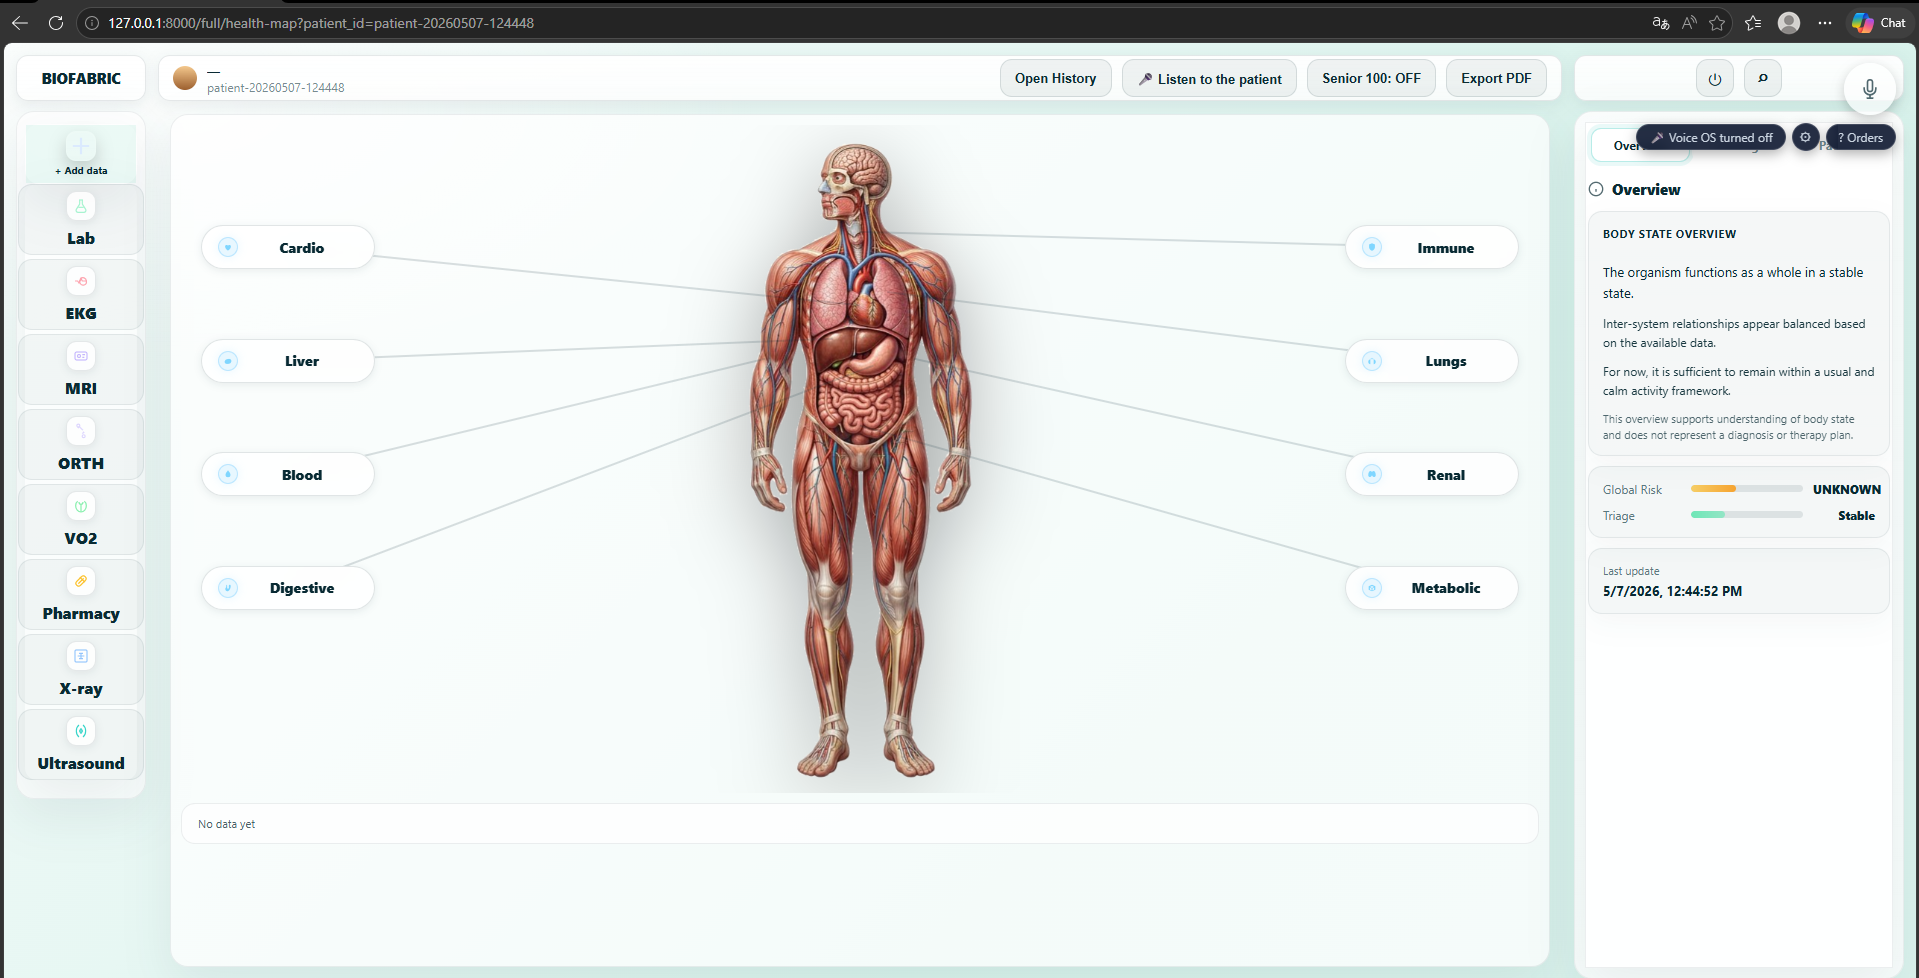Screen dimensions: 1919x978
Task: Click the translate icon in address bar
Action: tap(1661, 23)
